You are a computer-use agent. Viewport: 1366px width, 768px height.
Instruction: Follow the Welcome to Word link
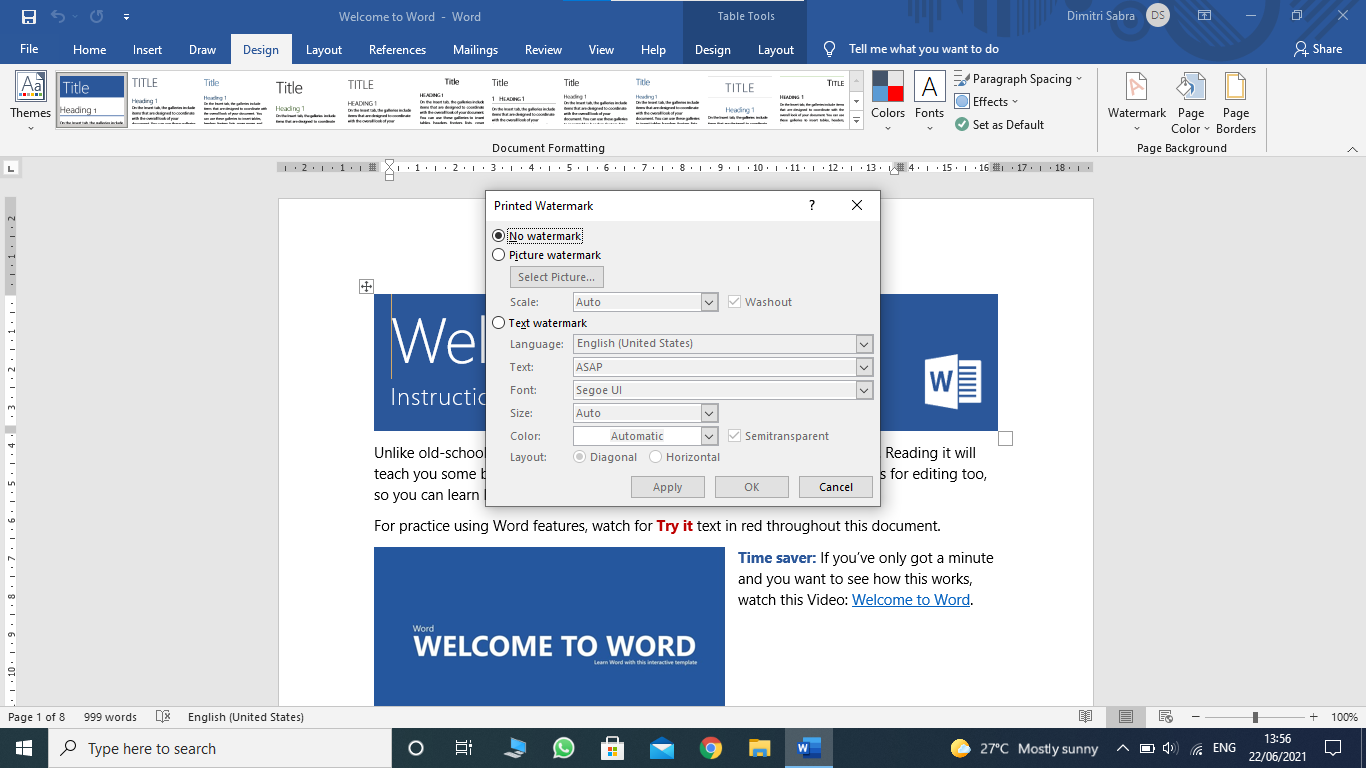[x=910, y=600]
